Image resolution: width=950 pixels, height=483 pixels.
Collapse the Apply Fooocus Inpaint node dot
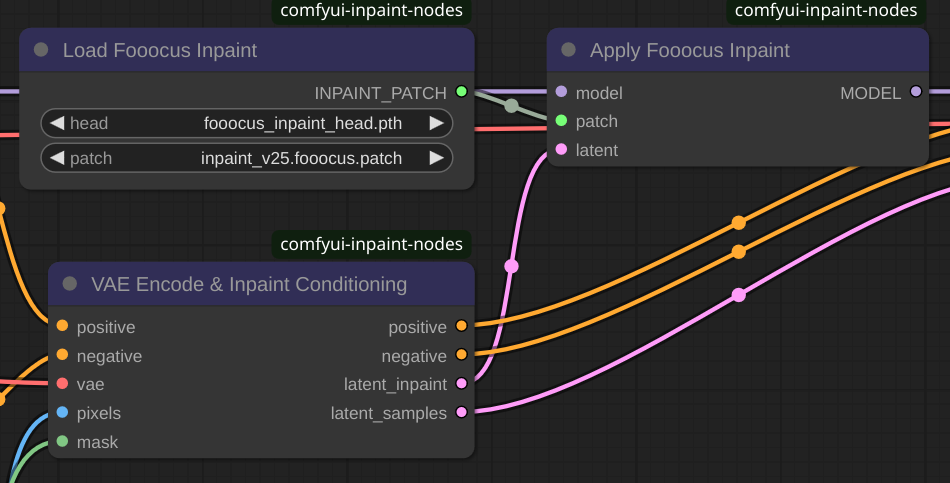click(x=568, y=50)
